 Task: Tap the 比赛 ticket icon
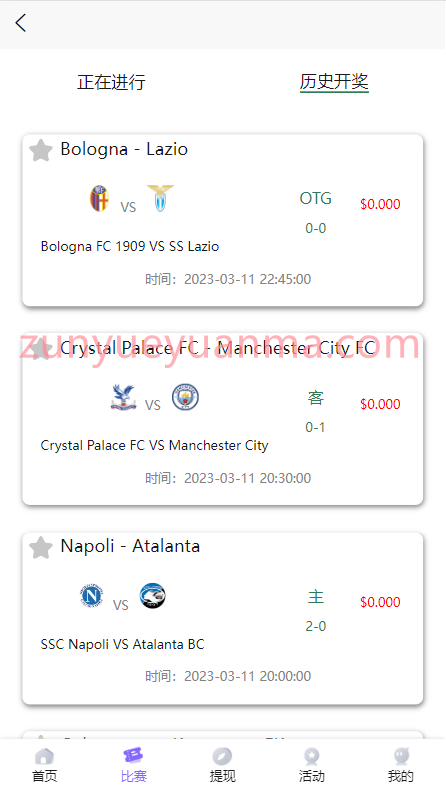[133, 756]
